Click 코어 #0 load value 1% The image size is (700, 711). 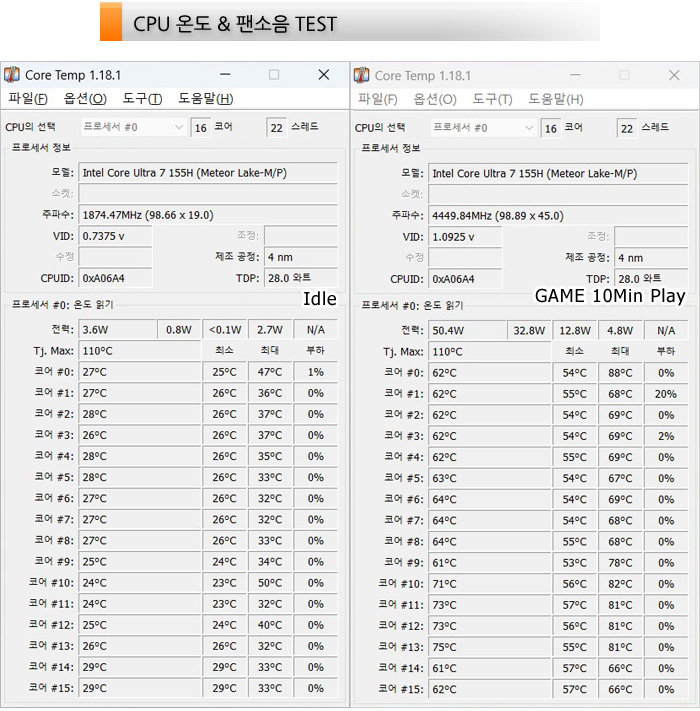[316, 372]
